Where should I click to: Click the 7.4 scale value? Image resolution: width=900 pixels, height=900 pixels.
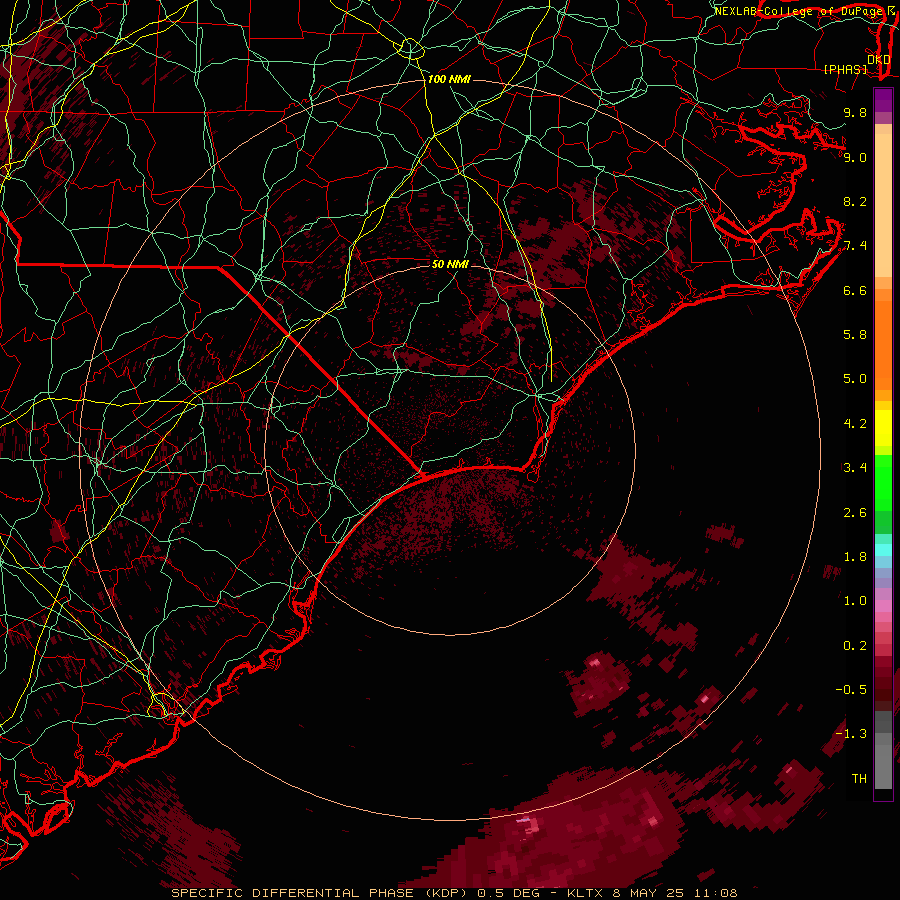tap(855, 246)
